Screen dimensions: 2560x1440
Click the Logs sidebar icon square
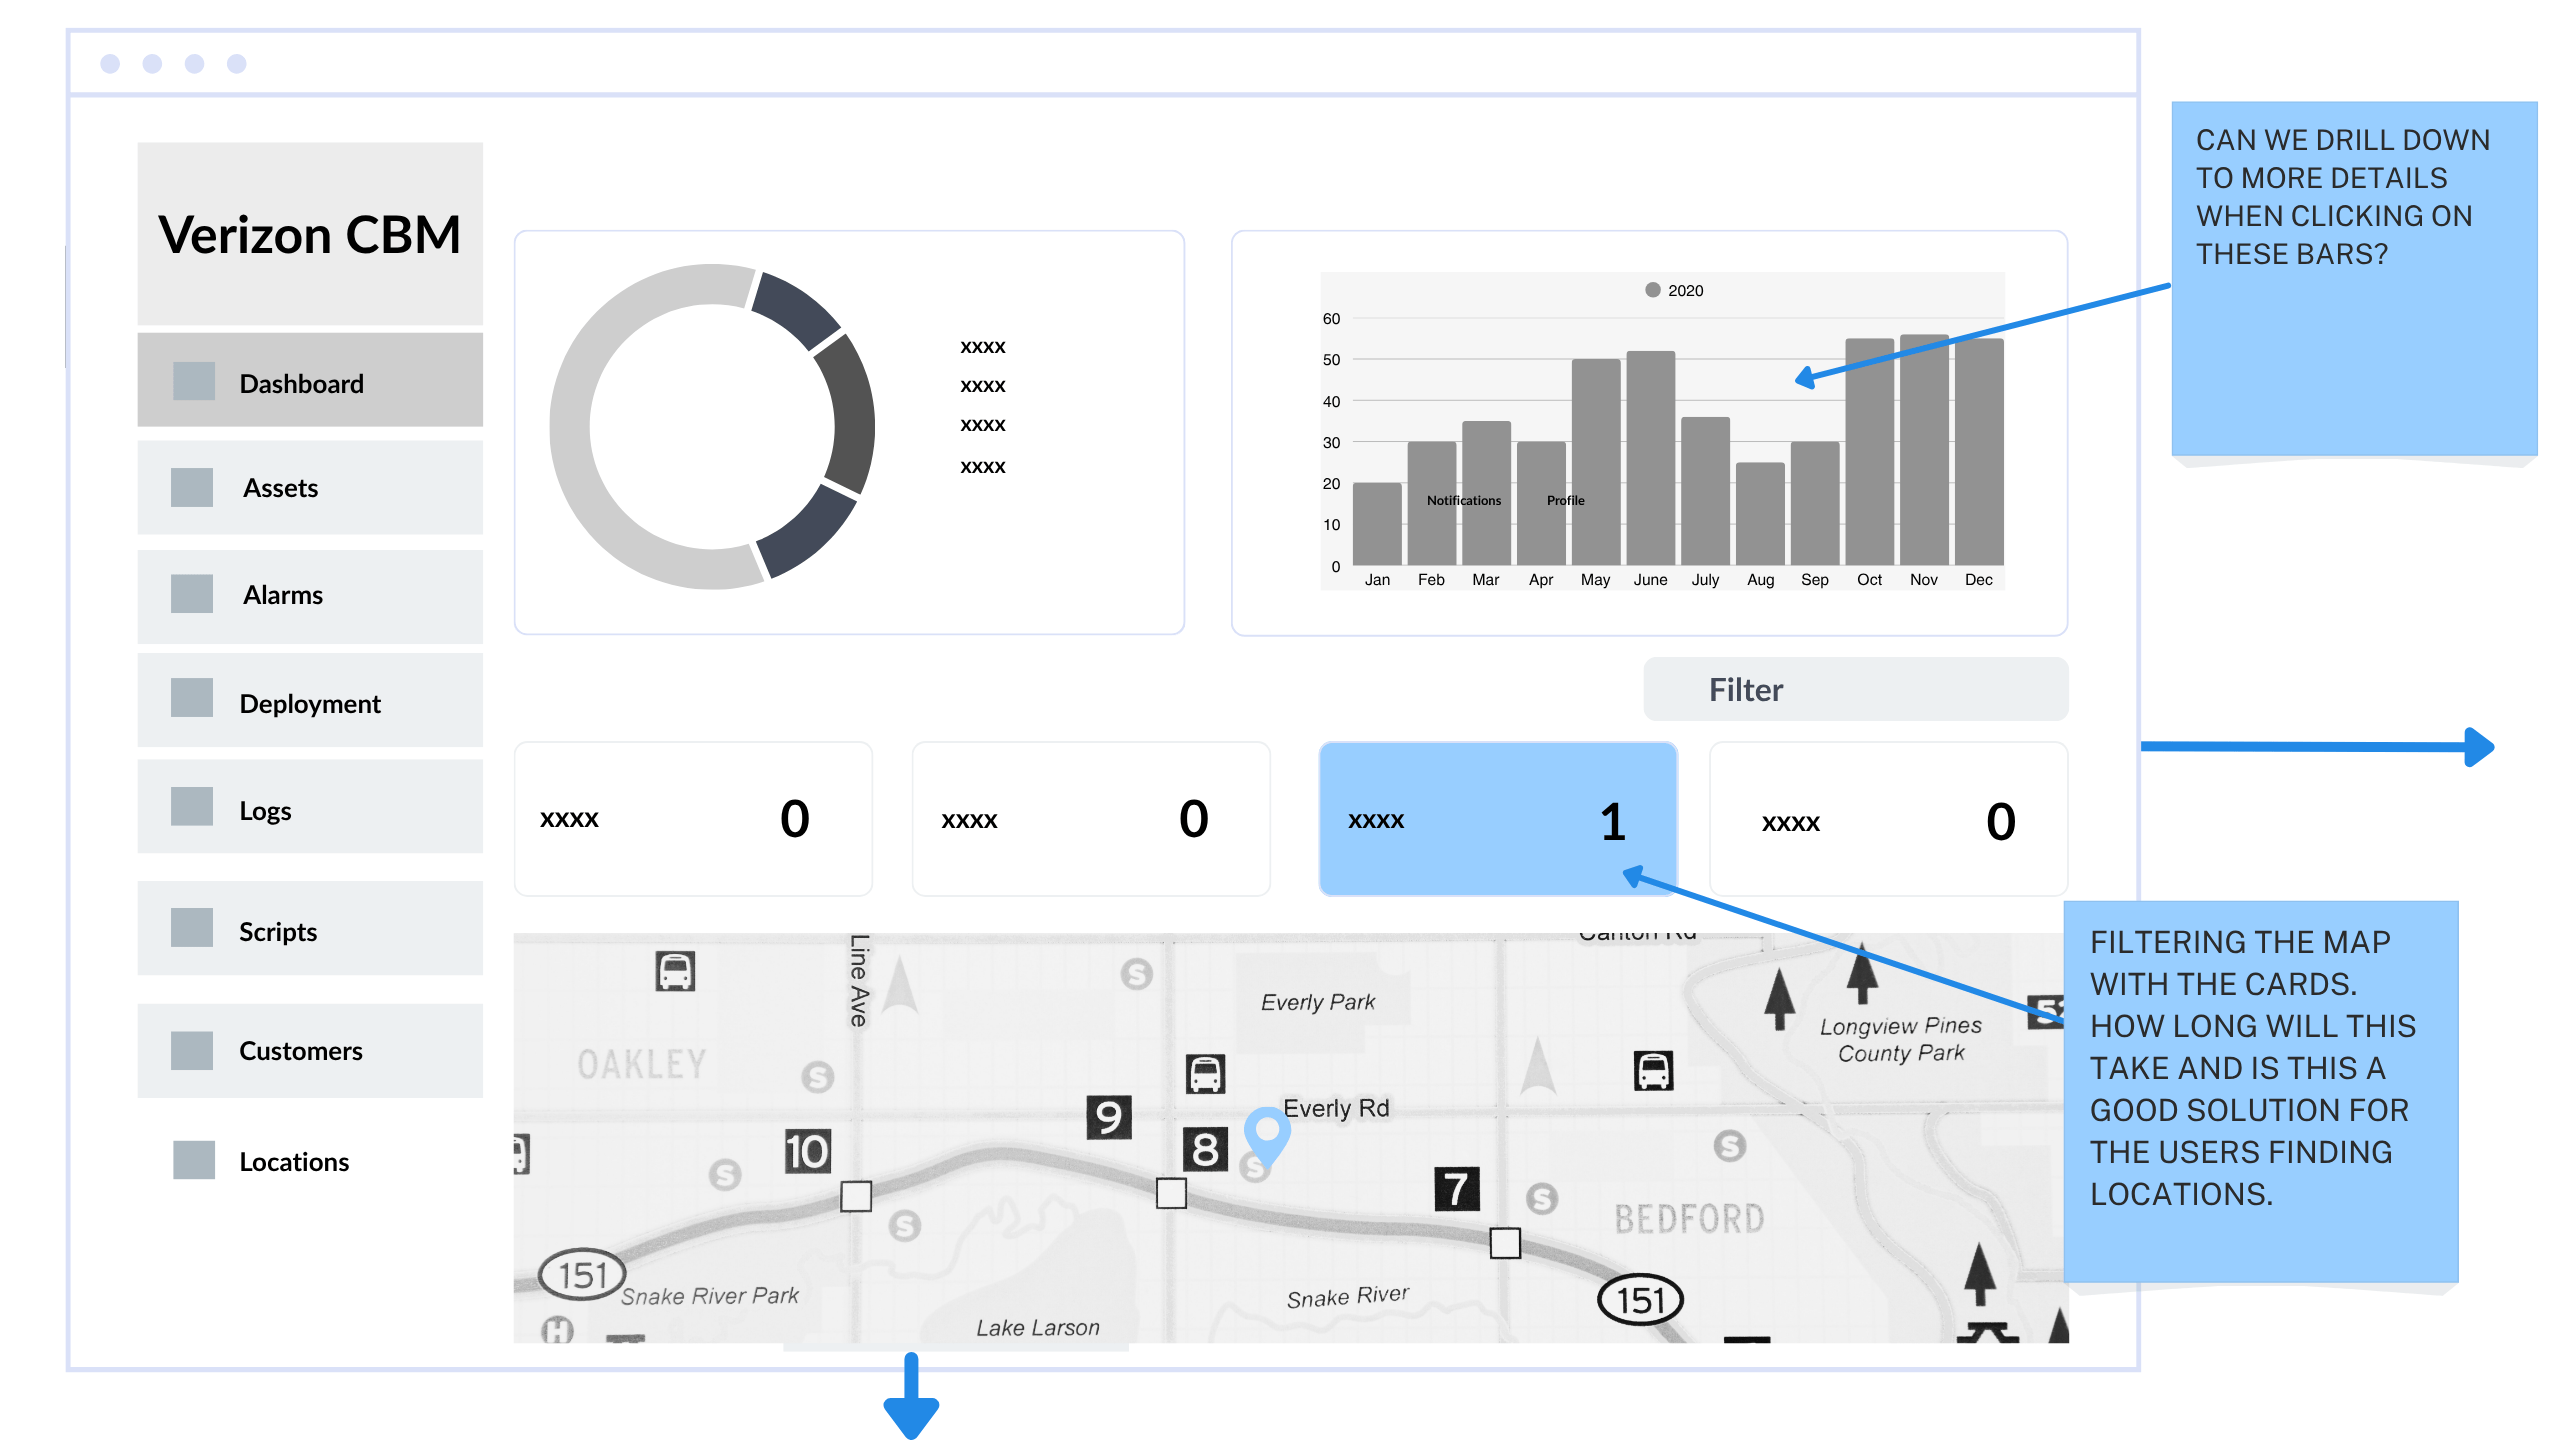pos(191,807)
